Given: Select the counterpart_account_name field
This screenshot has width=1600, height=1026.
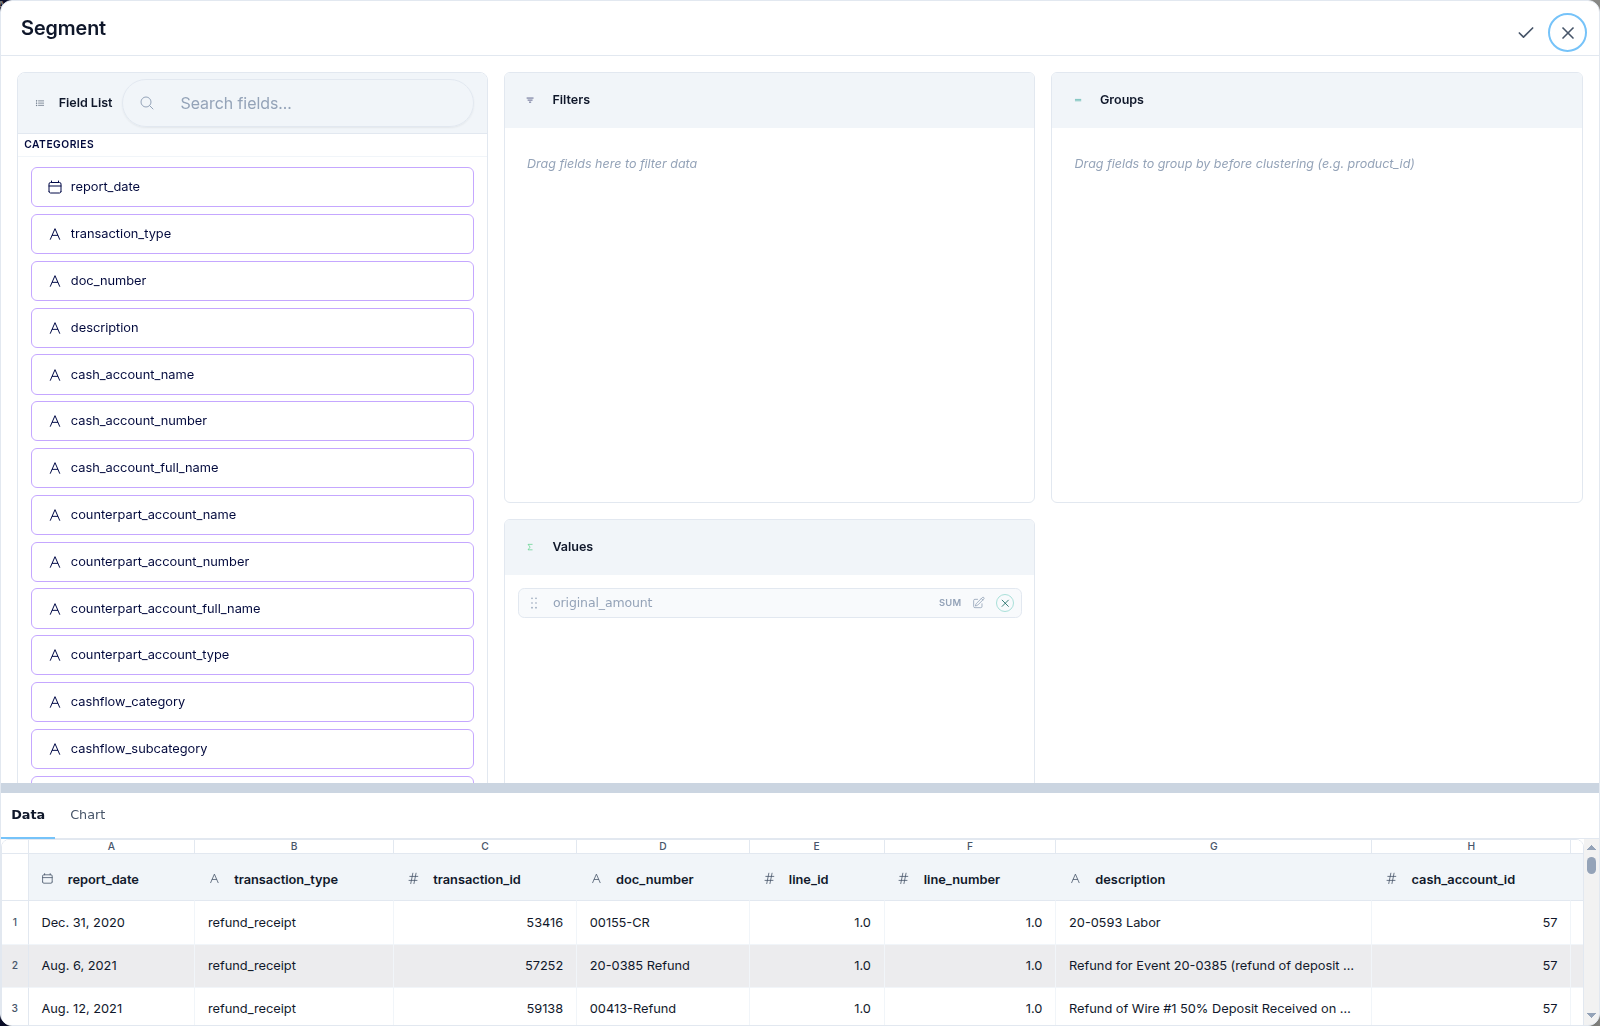Looking at the screenshot, I should 252,515.
